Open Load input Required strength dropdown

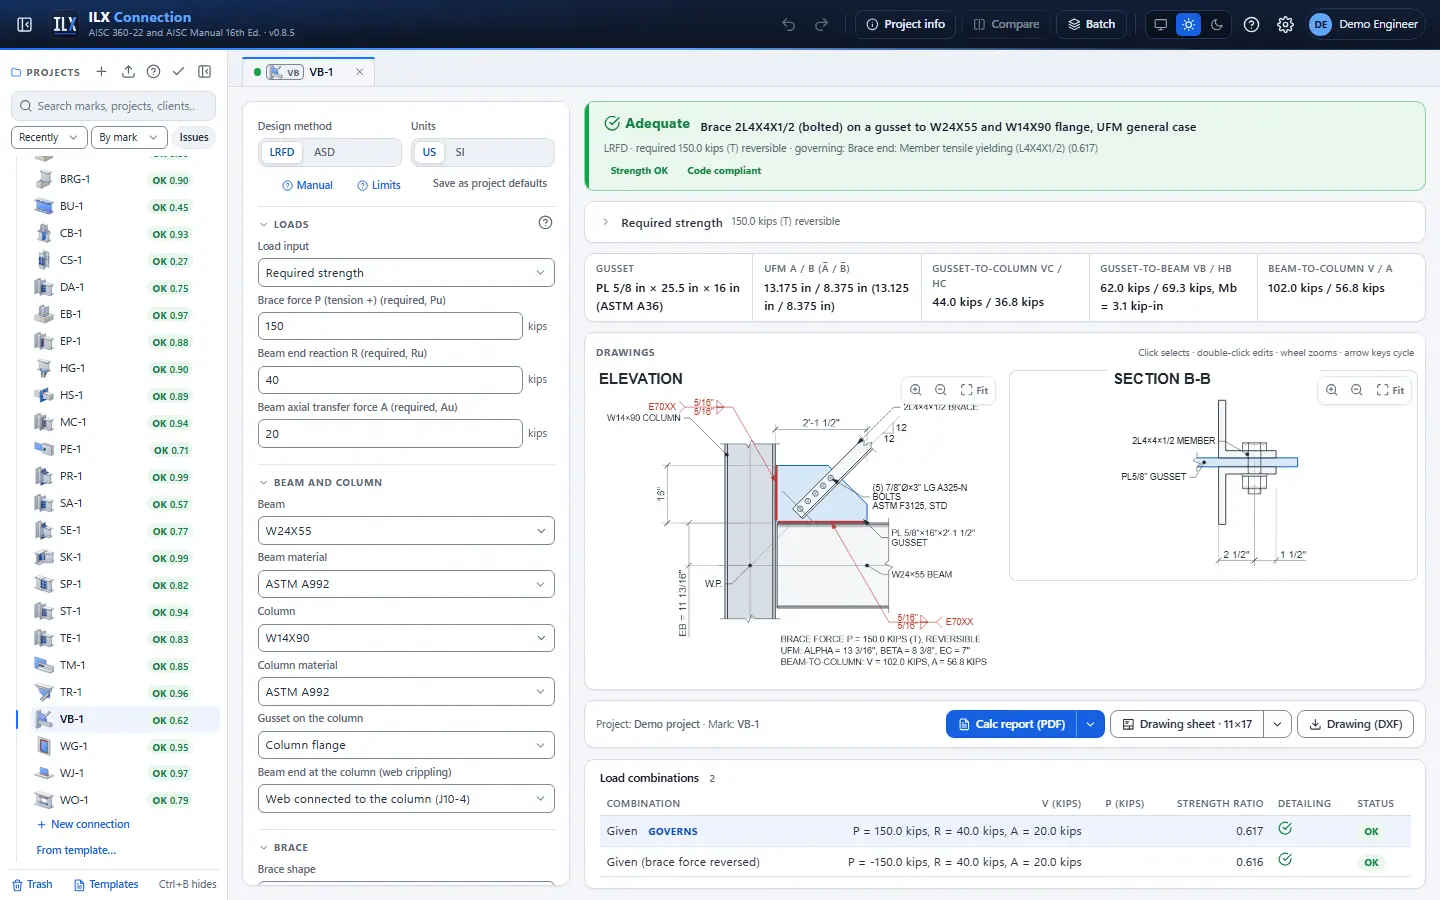pos(406,273)
